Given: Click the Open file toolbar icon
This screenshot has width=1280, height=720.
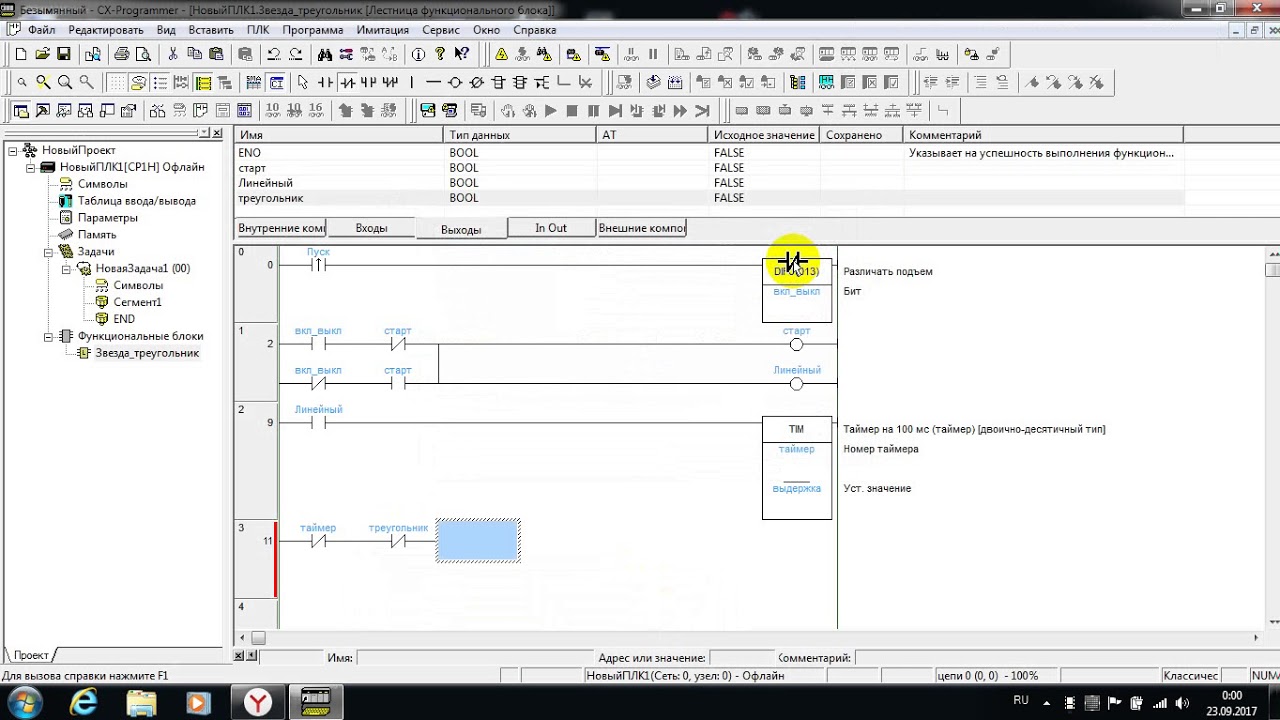Looking at the screenshot, I should pos(43,54).
